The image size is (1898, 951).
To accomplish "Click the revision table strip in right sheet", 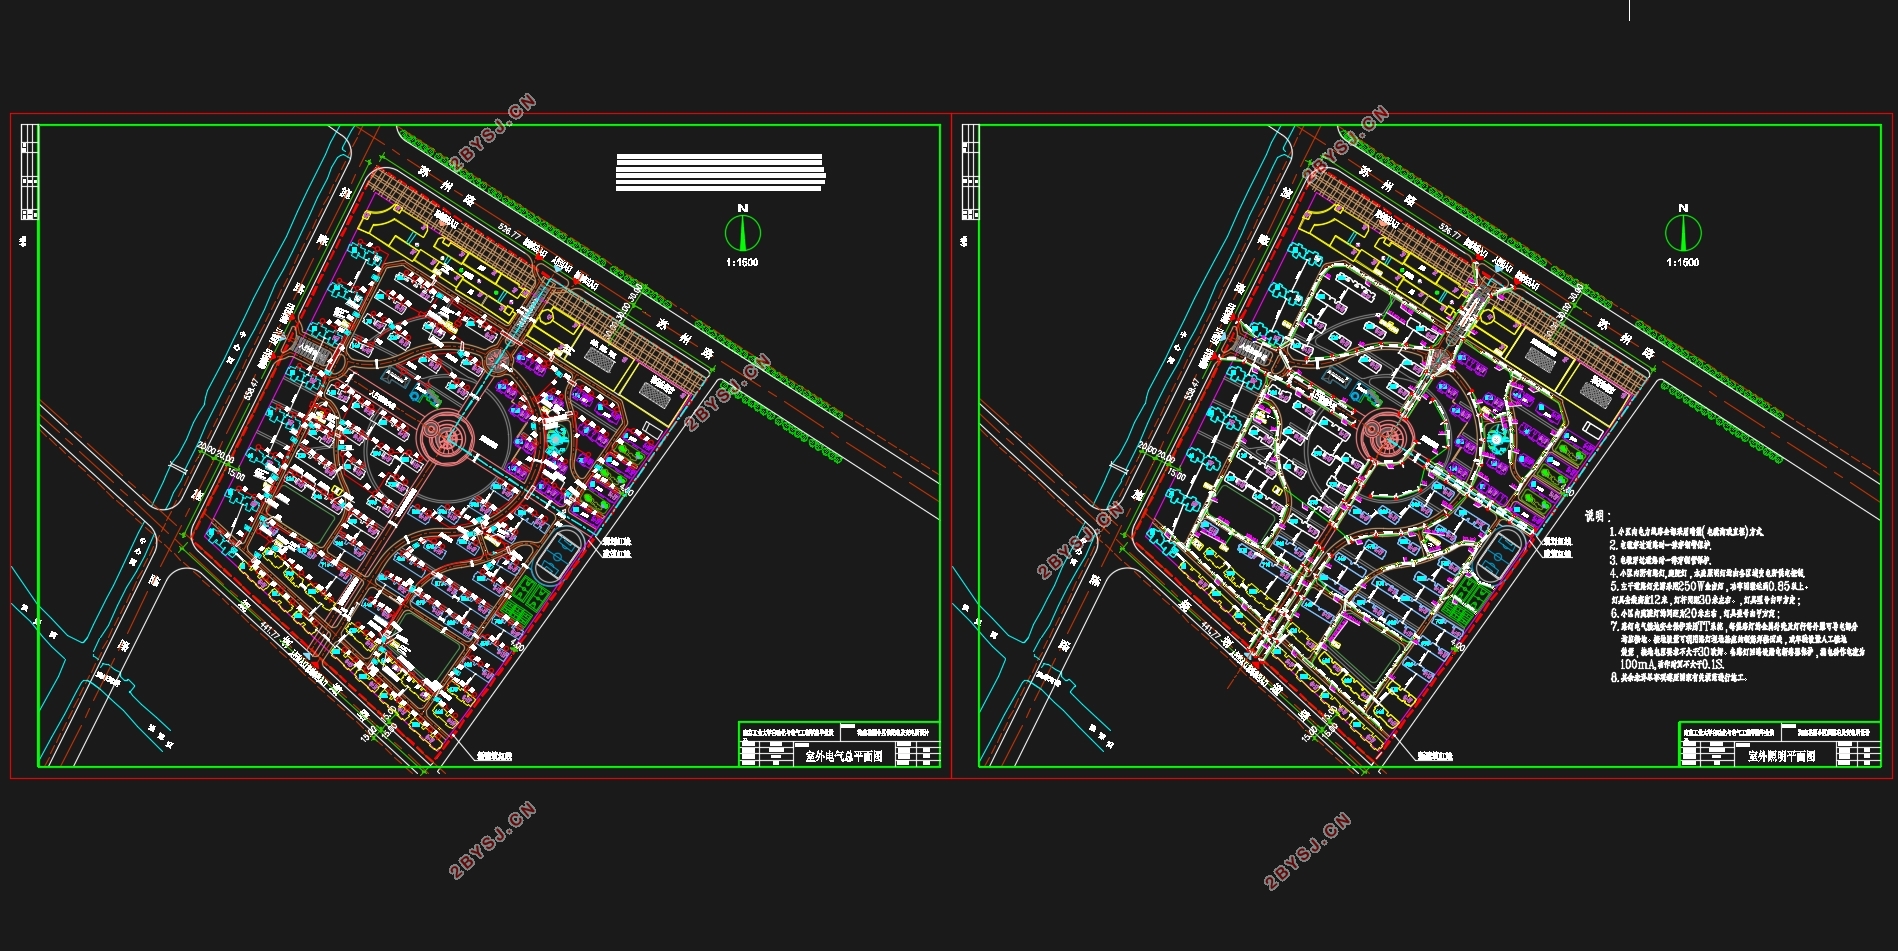I will pyautogui.click(x=969, y=172).
